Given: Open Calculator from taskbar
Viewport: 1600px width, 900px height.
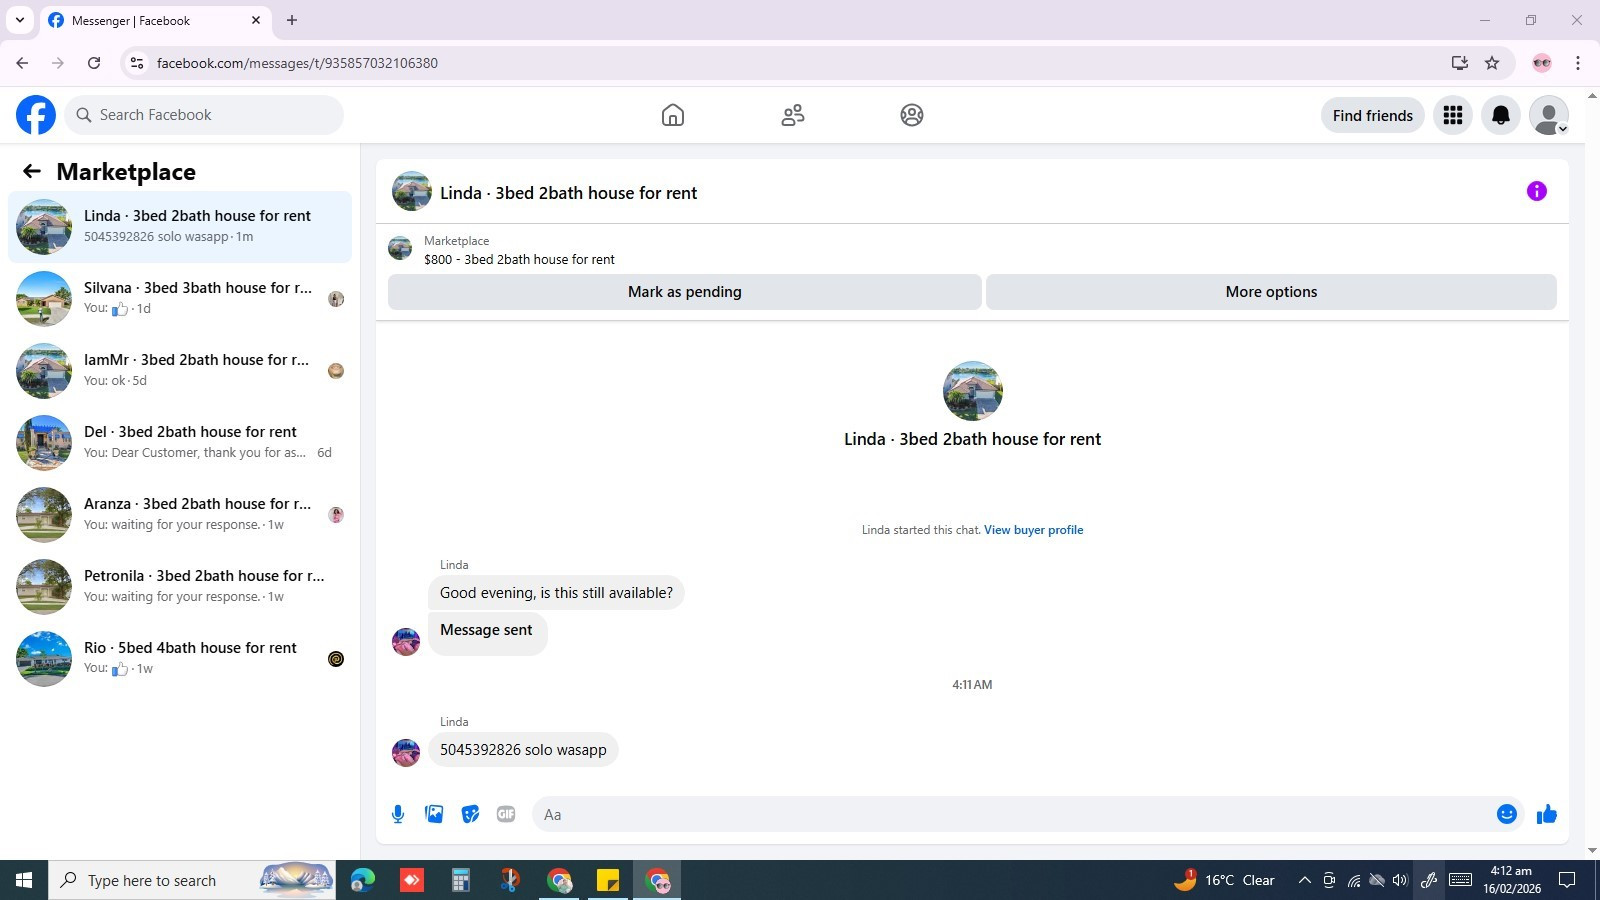Looking at the screenshot, I should (461, 880).
